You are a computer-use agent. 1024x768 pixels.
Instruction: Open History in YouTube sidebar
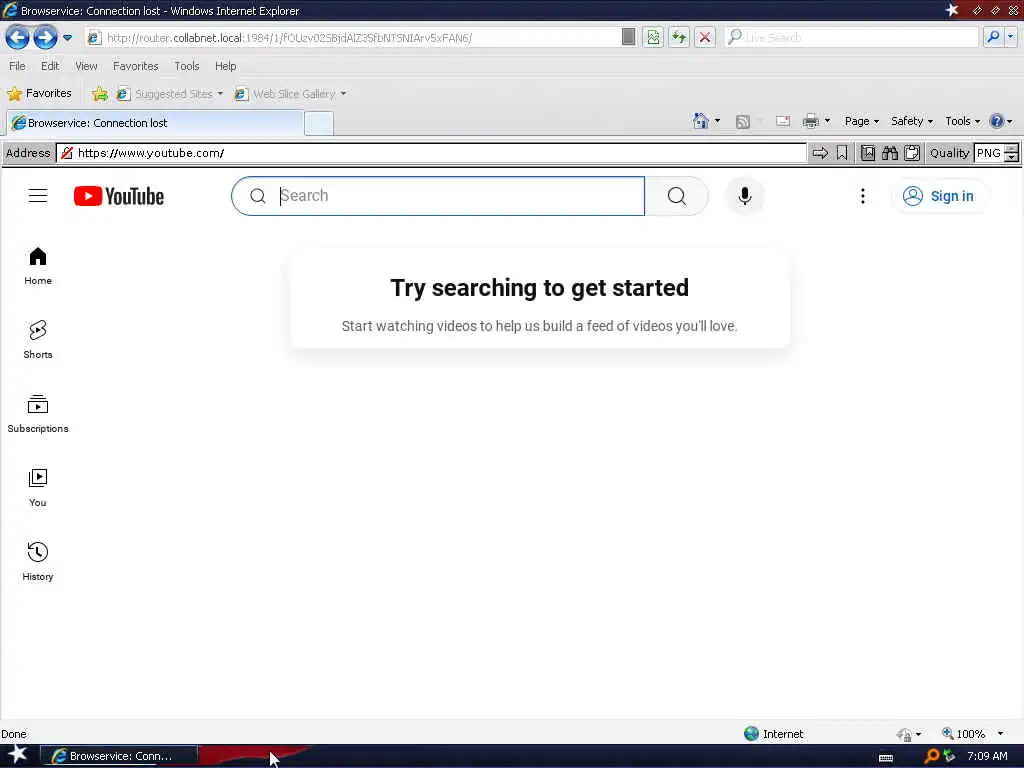pyautogui.click(x=38, y=562)
